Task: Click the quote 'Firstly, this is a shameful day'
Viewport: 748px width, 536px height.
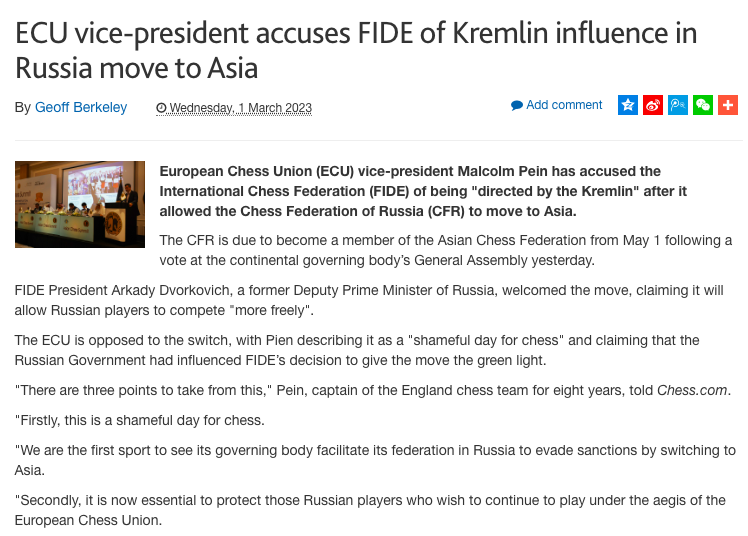Action: coord(138,419)
